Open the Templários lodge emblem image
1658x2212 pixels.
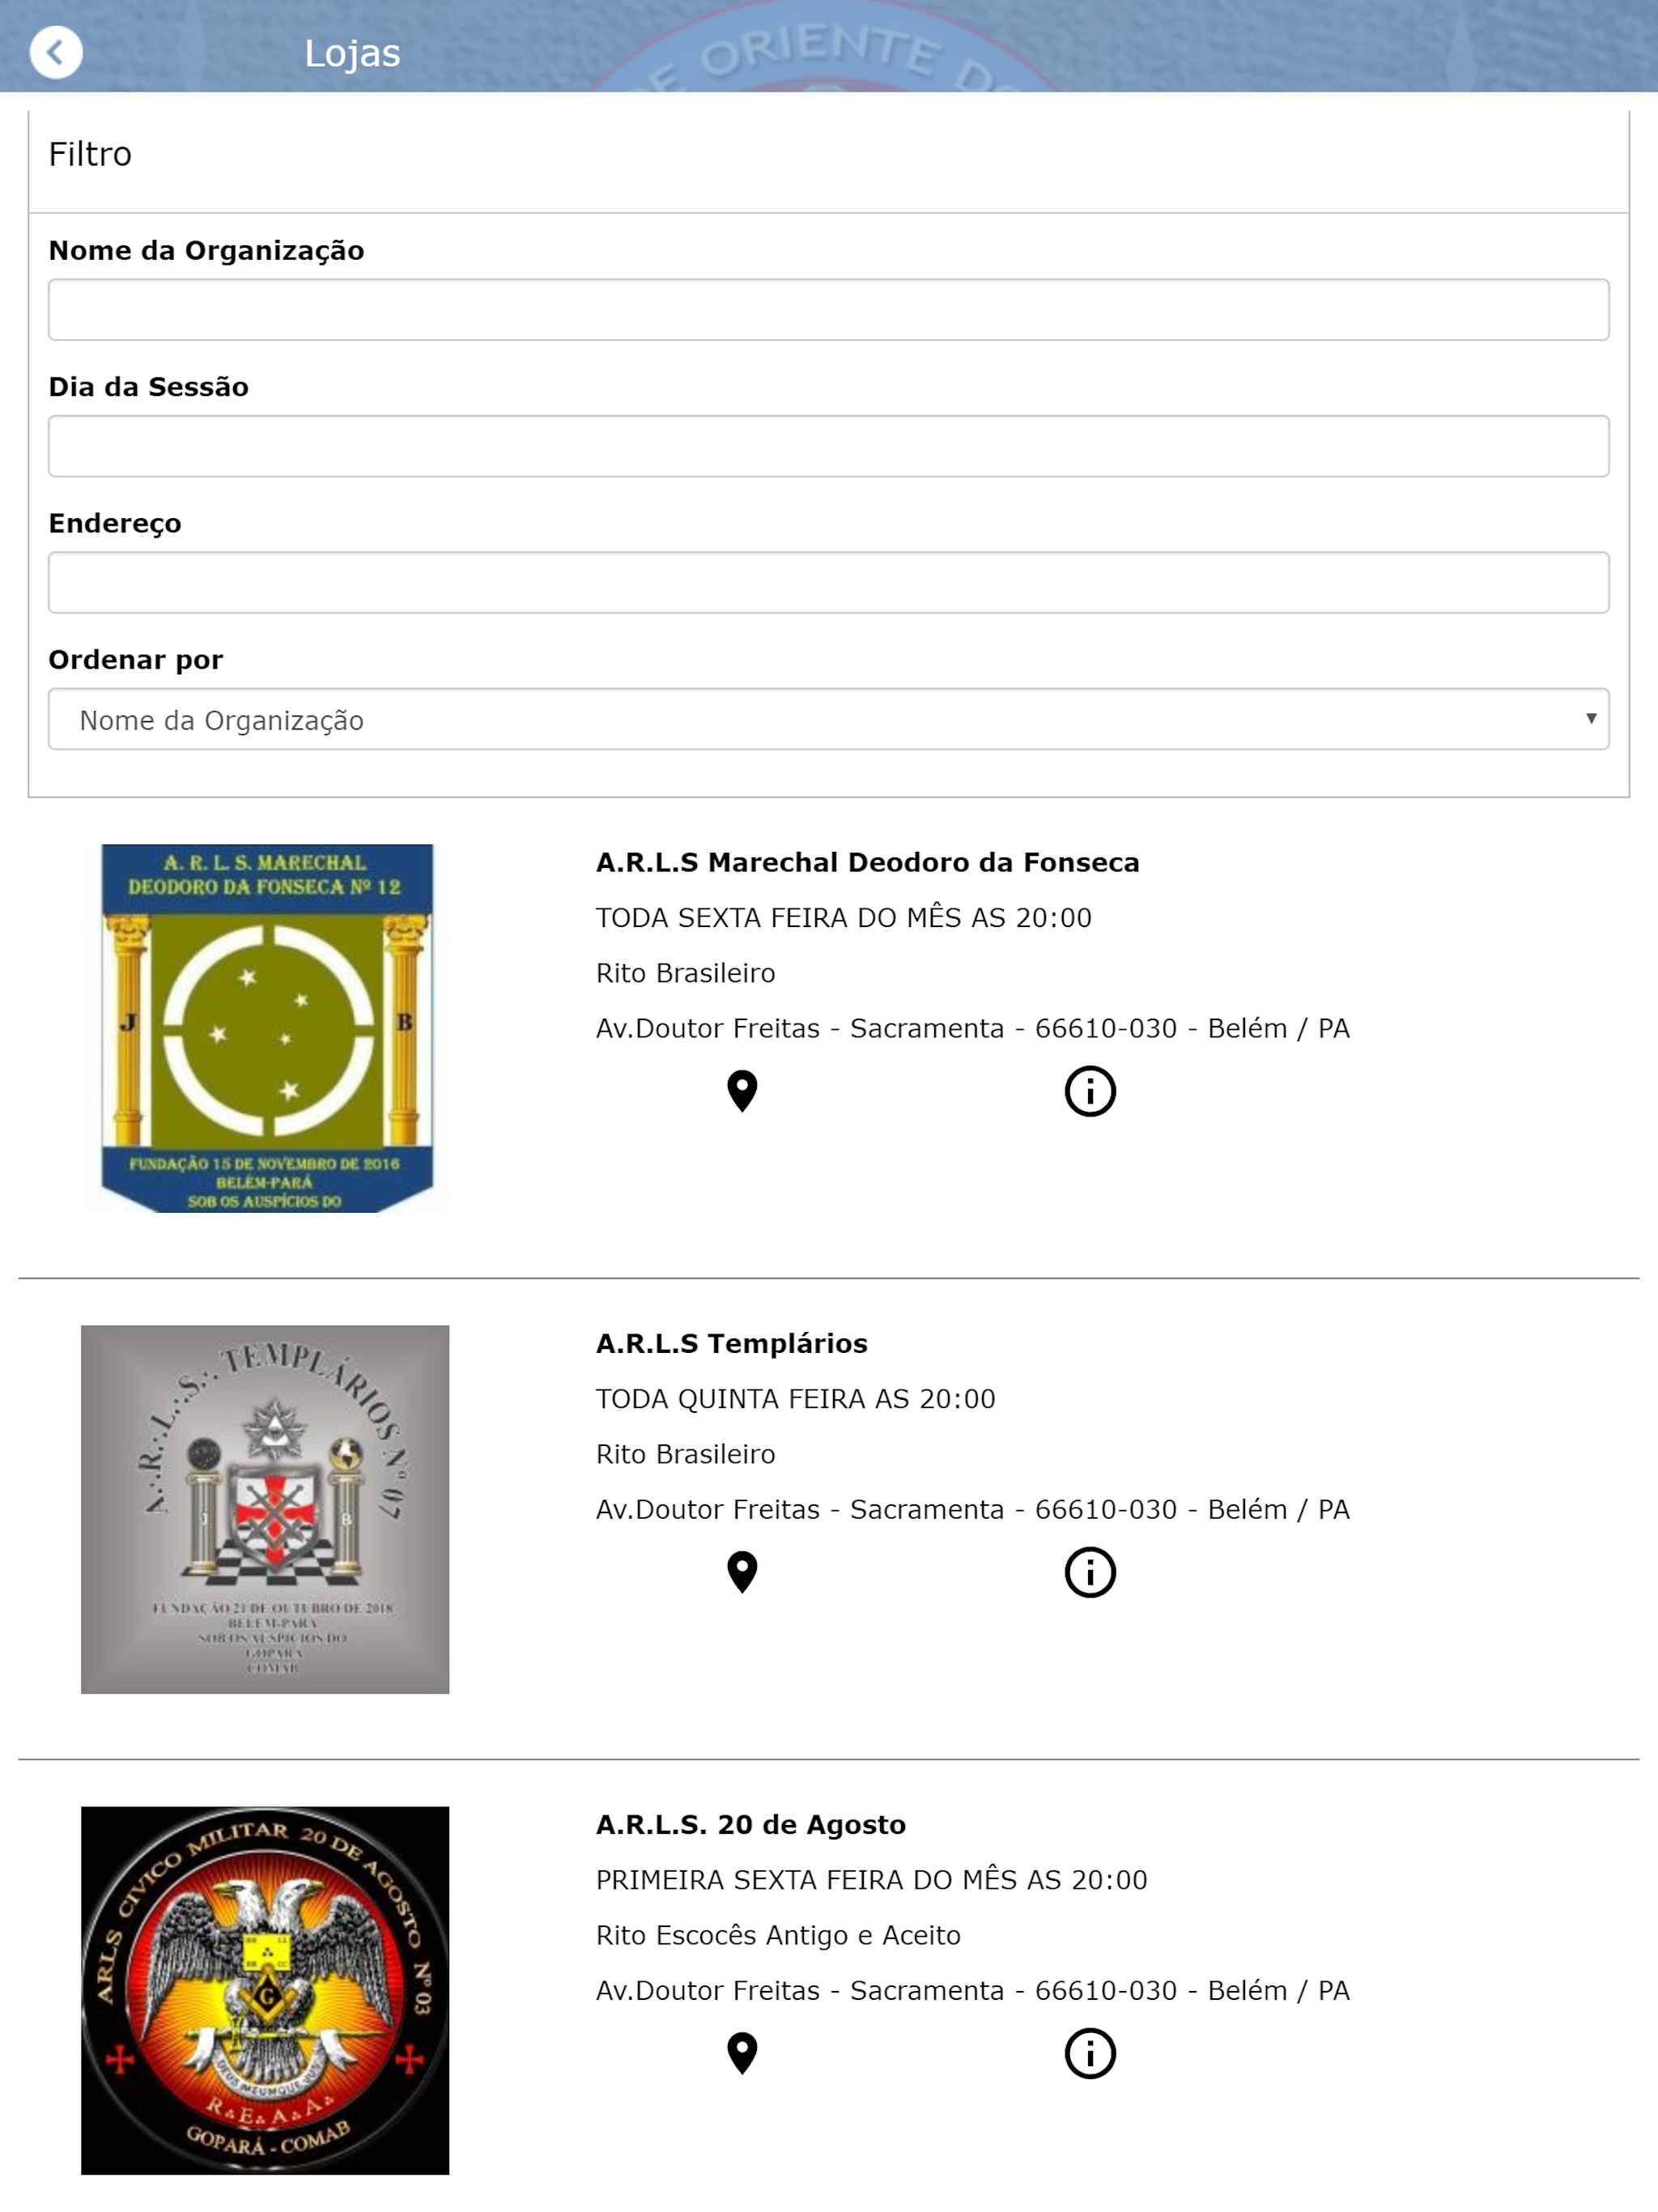[265, 1509]
